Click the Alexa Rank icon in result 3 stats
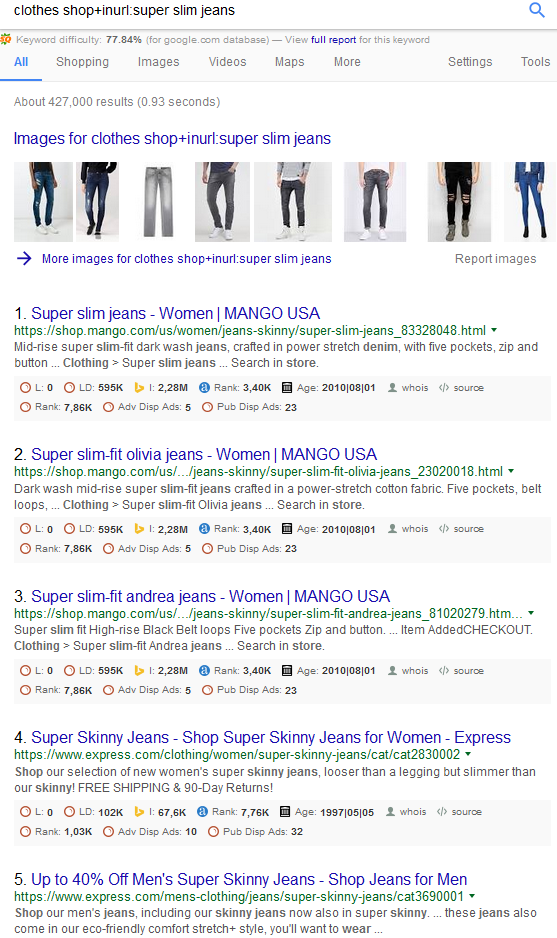557x938 pixels. click(204, 671)
